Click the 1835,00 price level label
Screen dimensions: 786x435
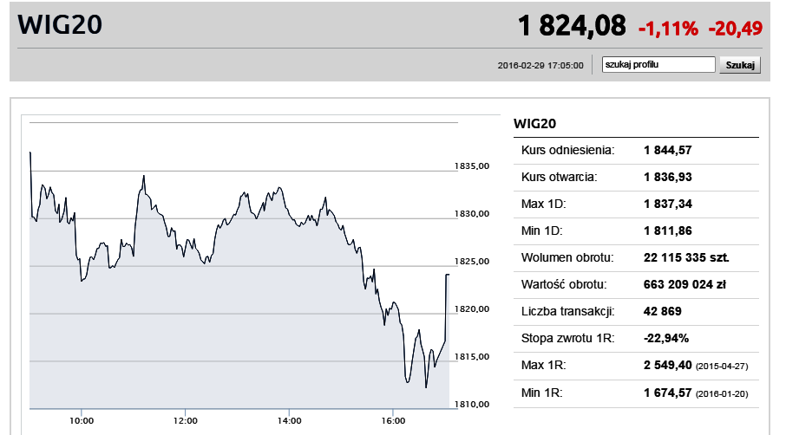pyautogui.click(x=472, y=166)
